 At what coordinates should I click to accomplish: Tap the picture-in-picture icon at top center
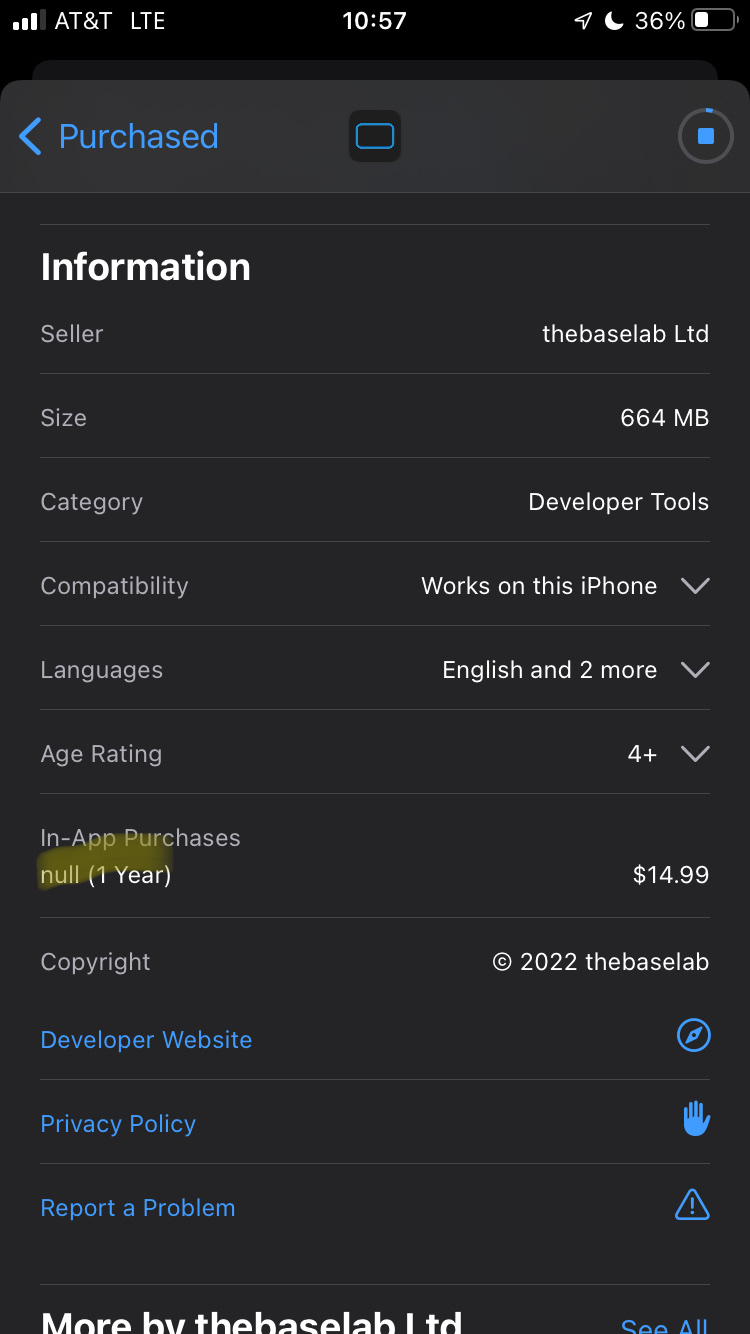pos(374,136)
